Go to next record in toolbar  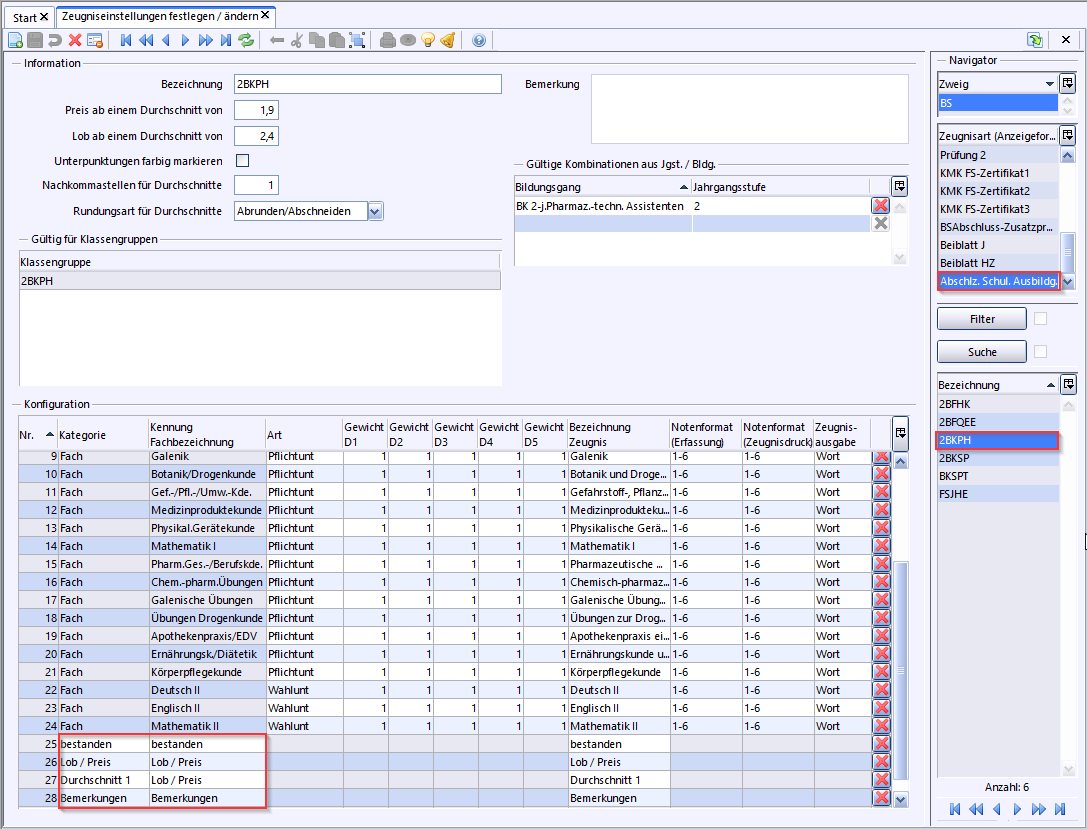[185, 40]
